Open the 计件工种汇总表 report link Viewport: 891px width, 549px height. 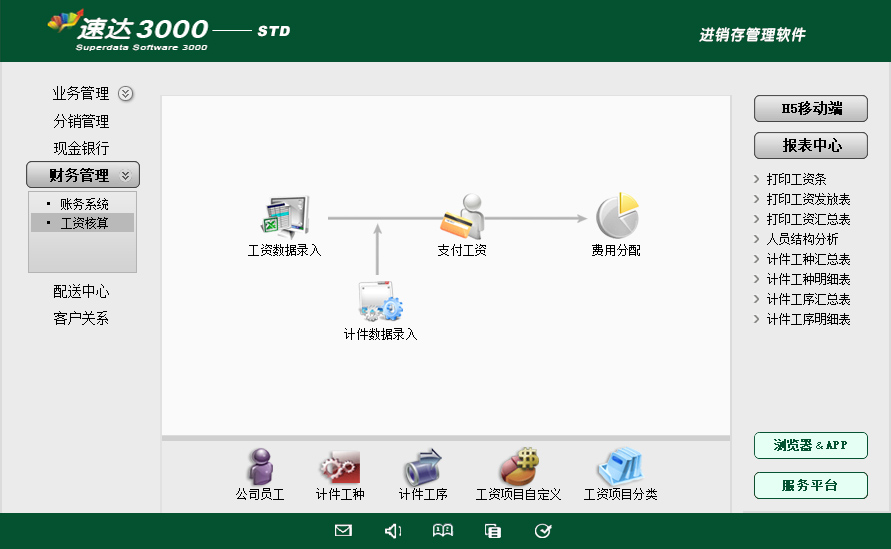[x=808, y=259]
